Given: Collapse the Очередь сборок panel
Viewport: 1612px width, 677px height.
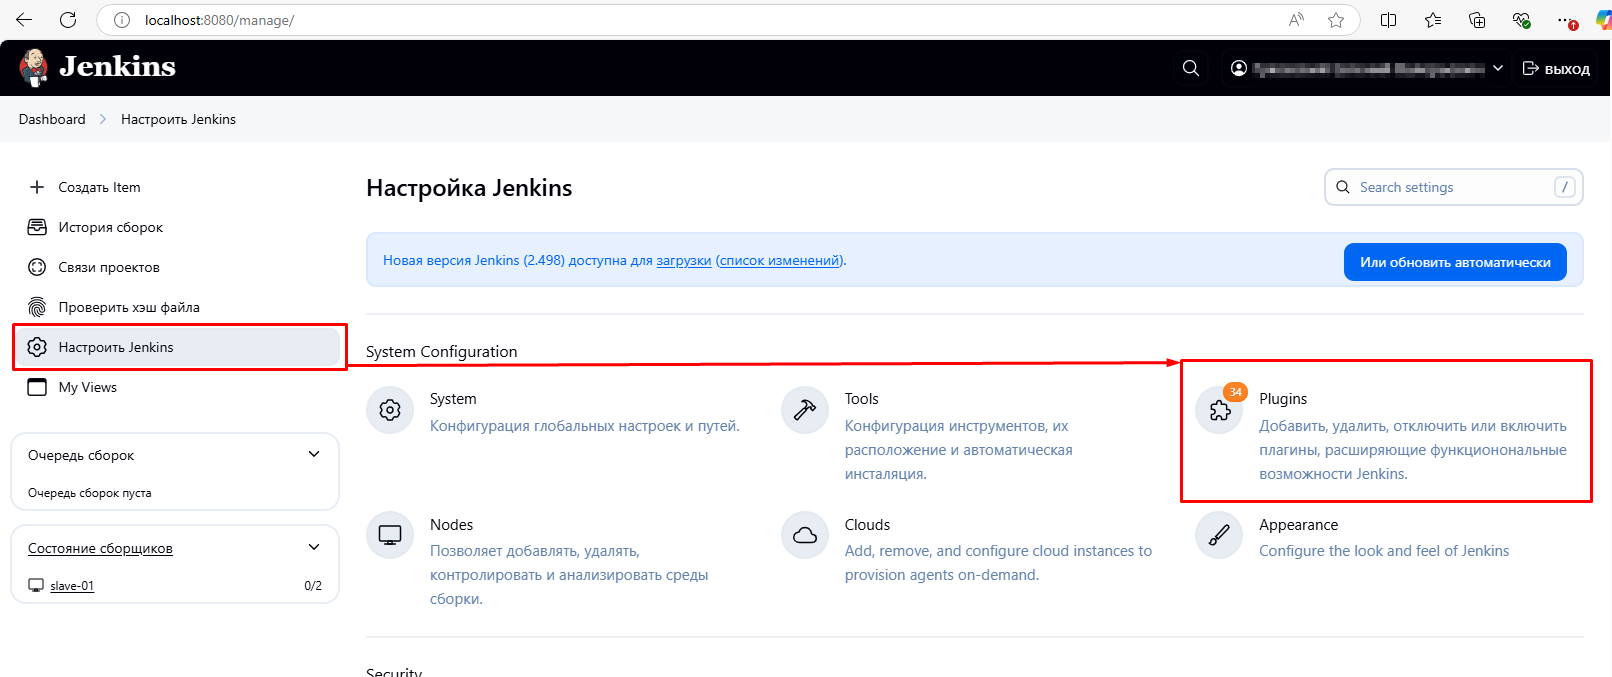Looking at the screenshot, I should tap(314, 454).
